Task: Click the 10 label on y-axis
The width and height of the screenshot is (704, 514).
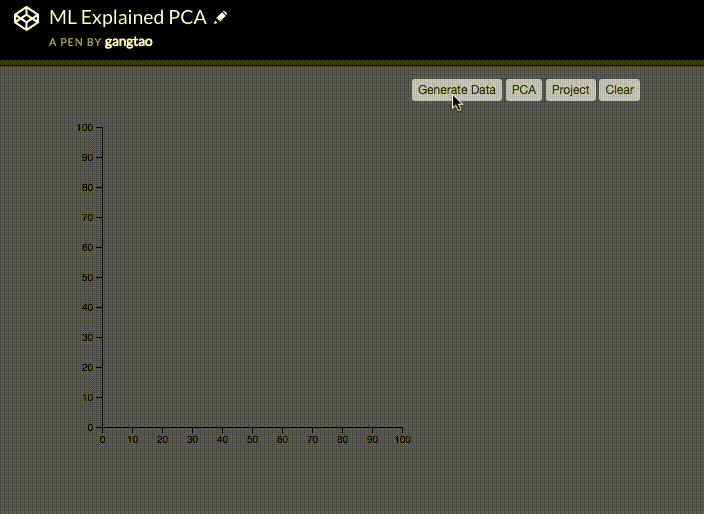Action: (x=88, y=397)
